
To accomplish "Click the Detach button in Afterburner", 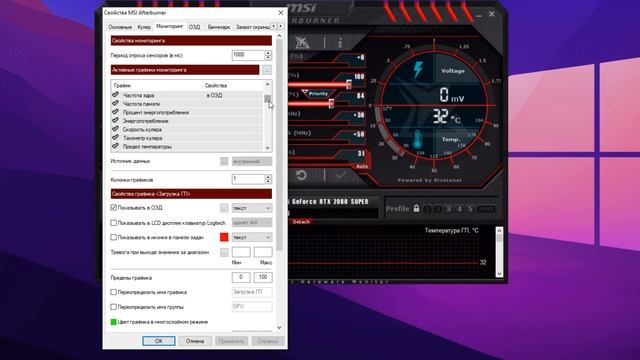I will pos(301,222).
